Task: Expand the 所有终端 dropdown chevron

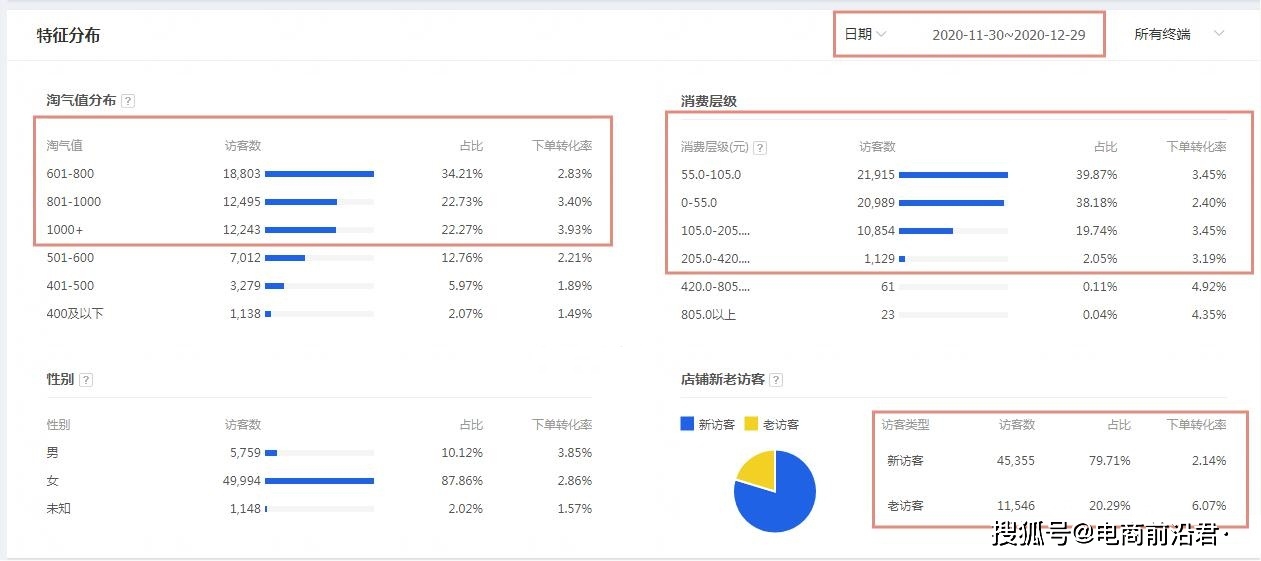Action: click(1219, 34)
